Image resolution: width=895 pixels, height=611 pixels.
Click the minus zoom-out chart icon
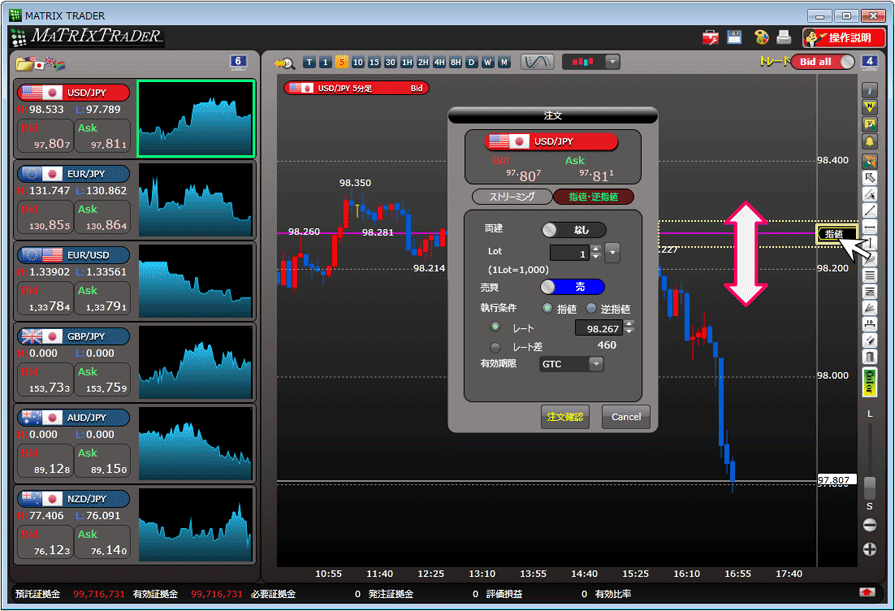click(x=869, y=525)
